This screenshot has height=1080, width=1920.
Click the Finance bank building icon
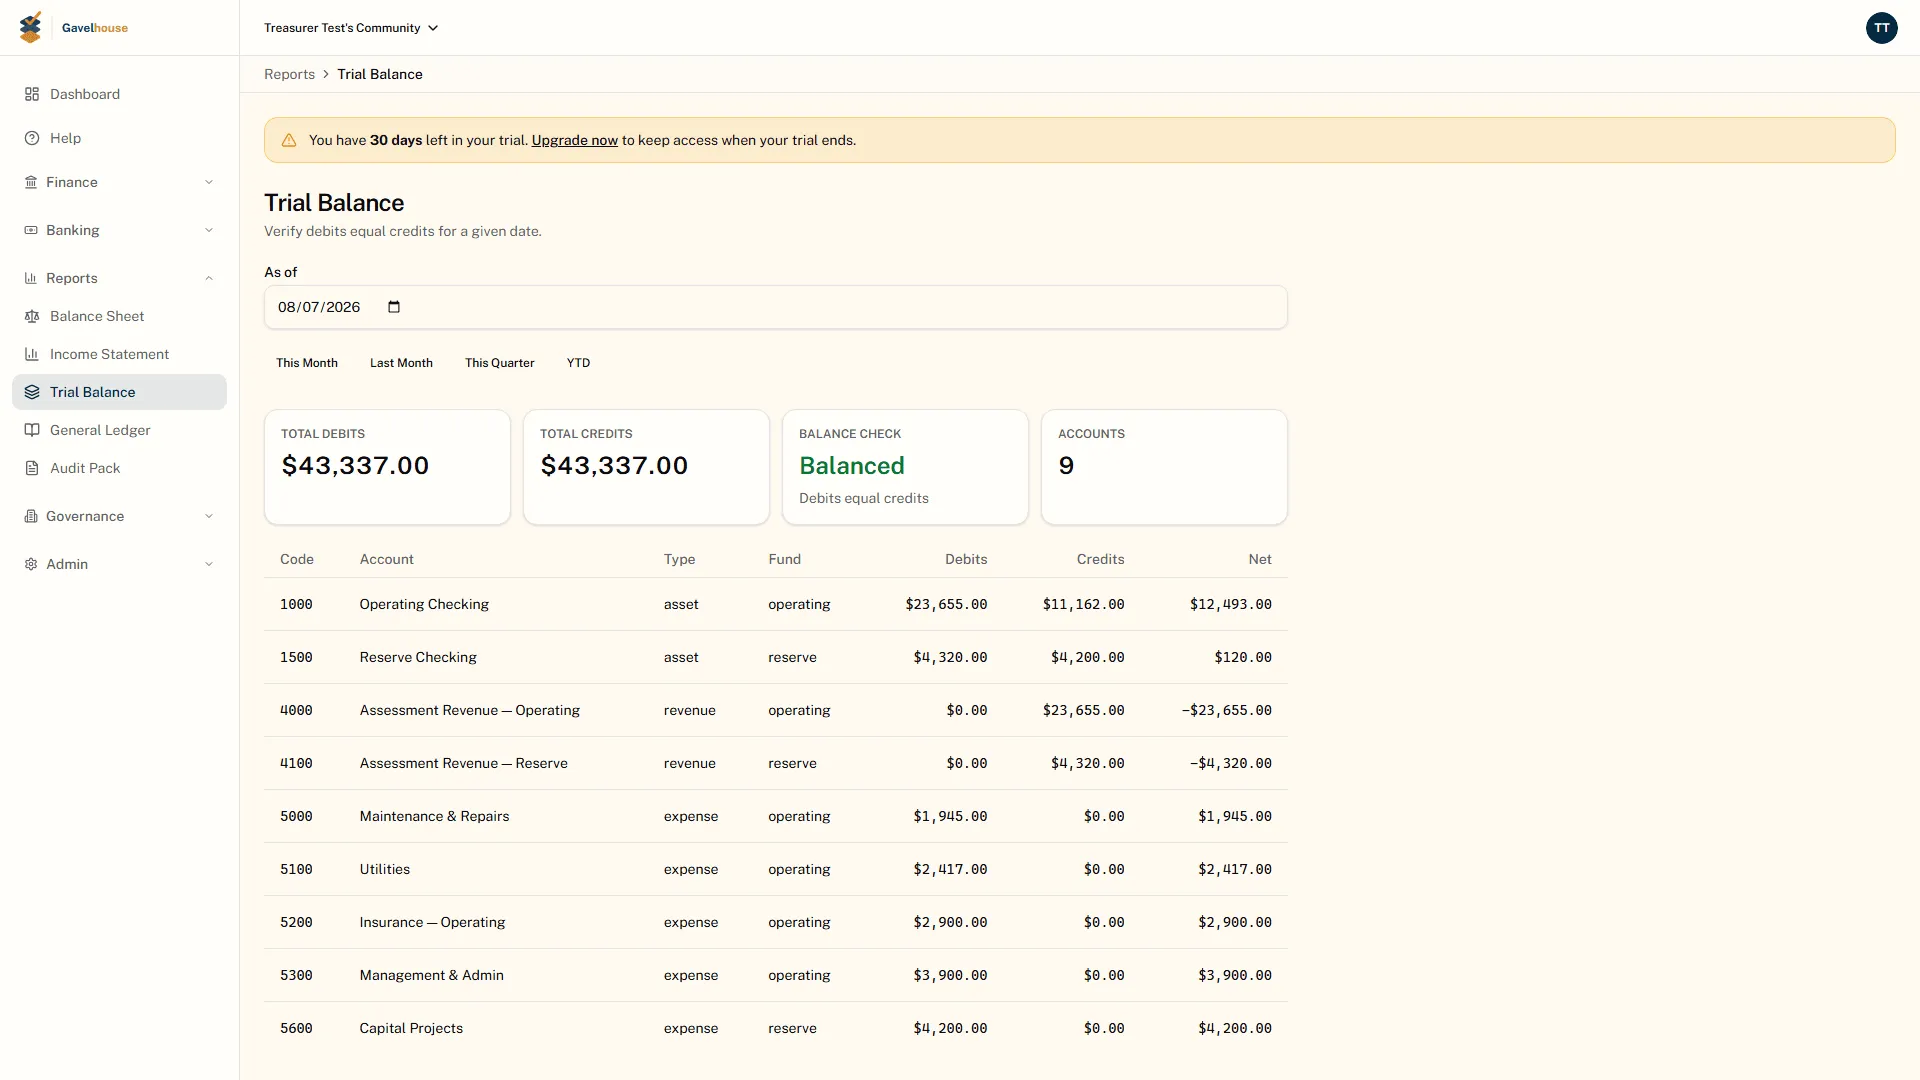(x=31, y=182)
